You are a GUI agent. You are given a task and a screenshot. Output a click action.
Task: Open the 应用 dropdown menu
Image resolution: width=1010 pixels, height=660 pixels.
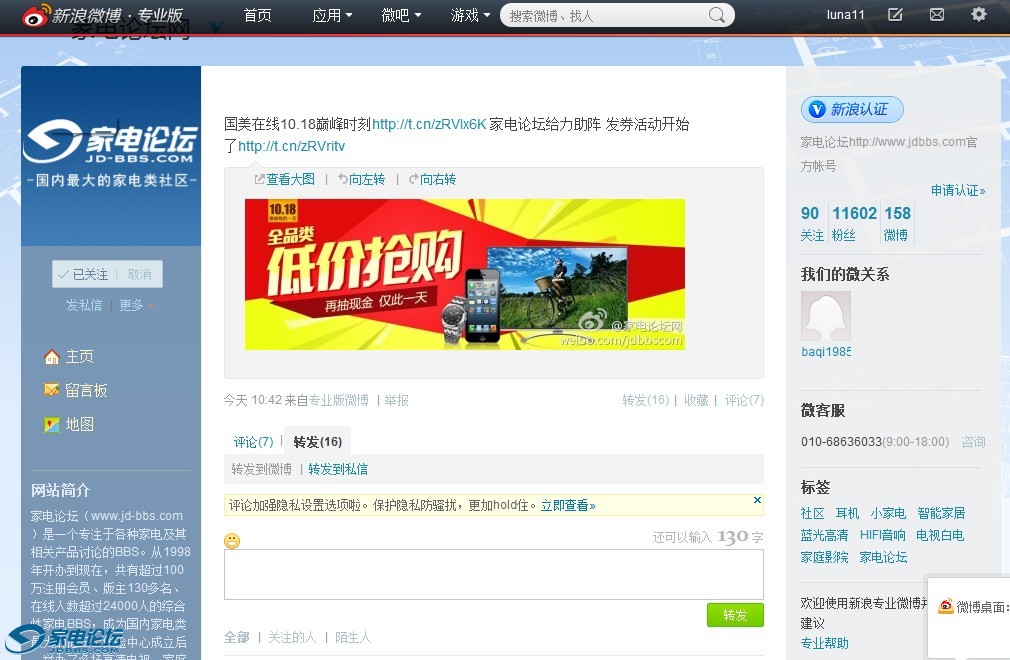coord(332,15)
